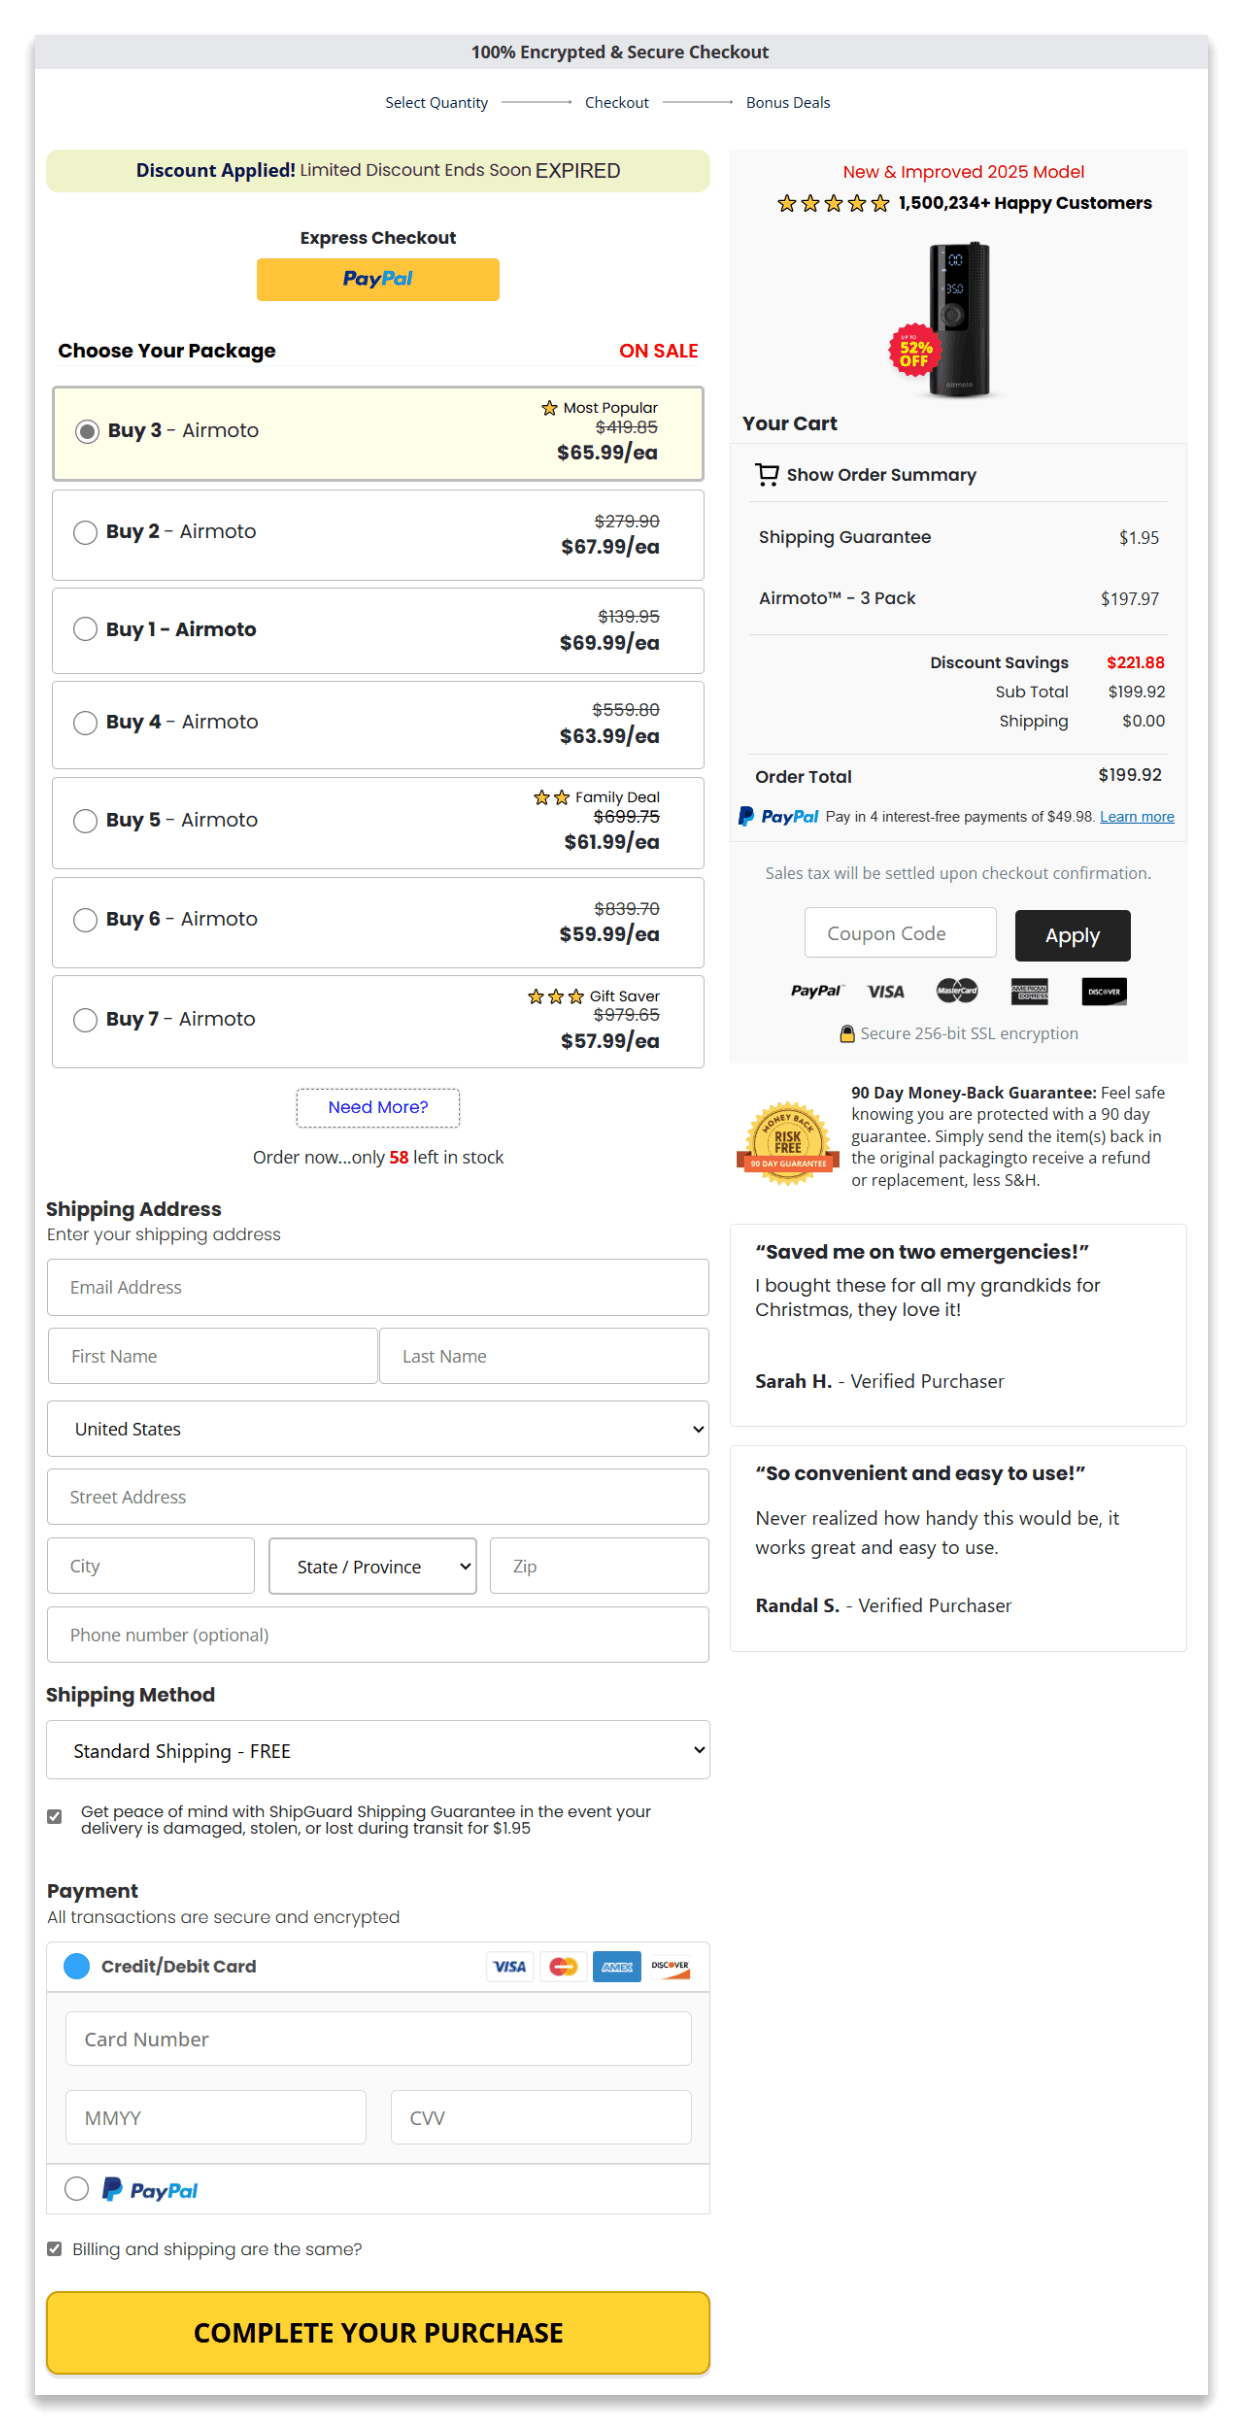Image resolution: width=1243 pixels, height=2430 pixels.
Task: Click the Family Deal stars icon
Action: click(551, 798)
